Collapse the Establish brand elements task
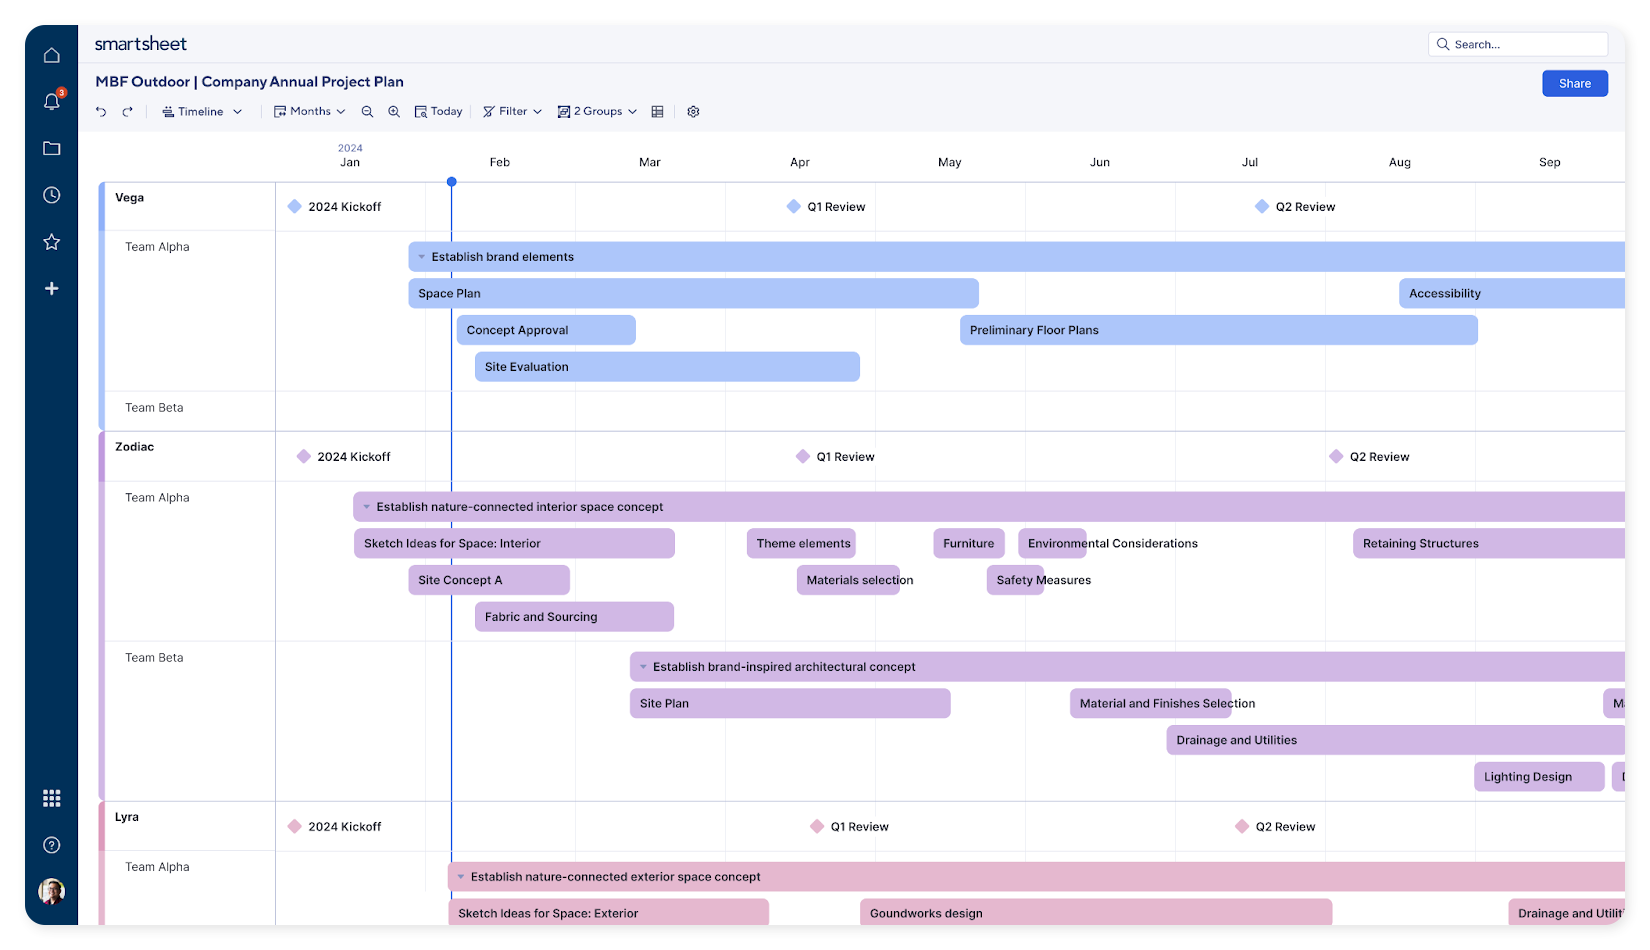The width and height of the screenshot is (1650, 950). (421, 256)
